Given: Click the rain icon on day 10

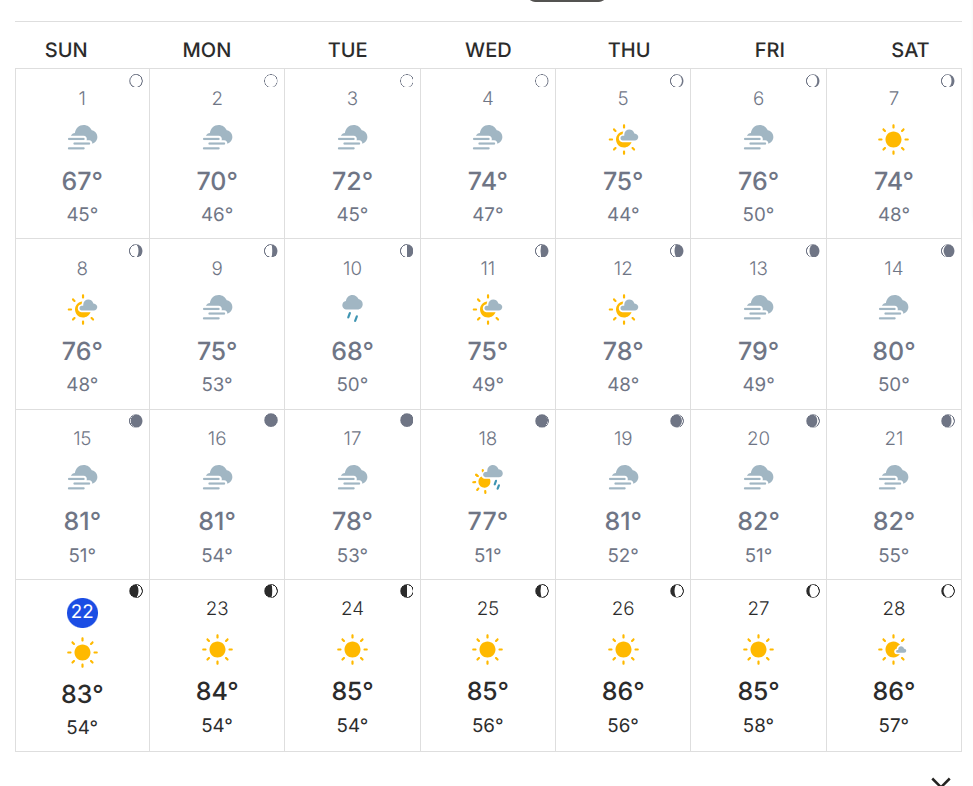Looking at the screenshot, I should (x=352, y=308).
